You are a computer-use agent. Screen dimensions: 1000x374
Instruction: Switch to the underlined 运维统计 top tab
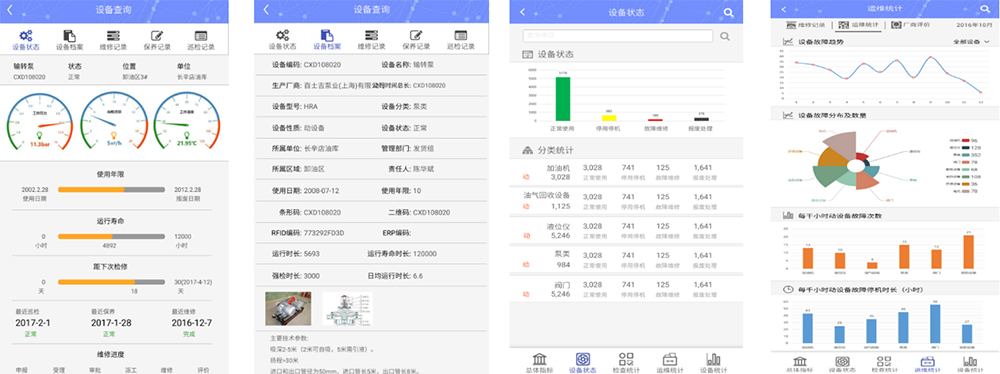[x=858, y=25]
